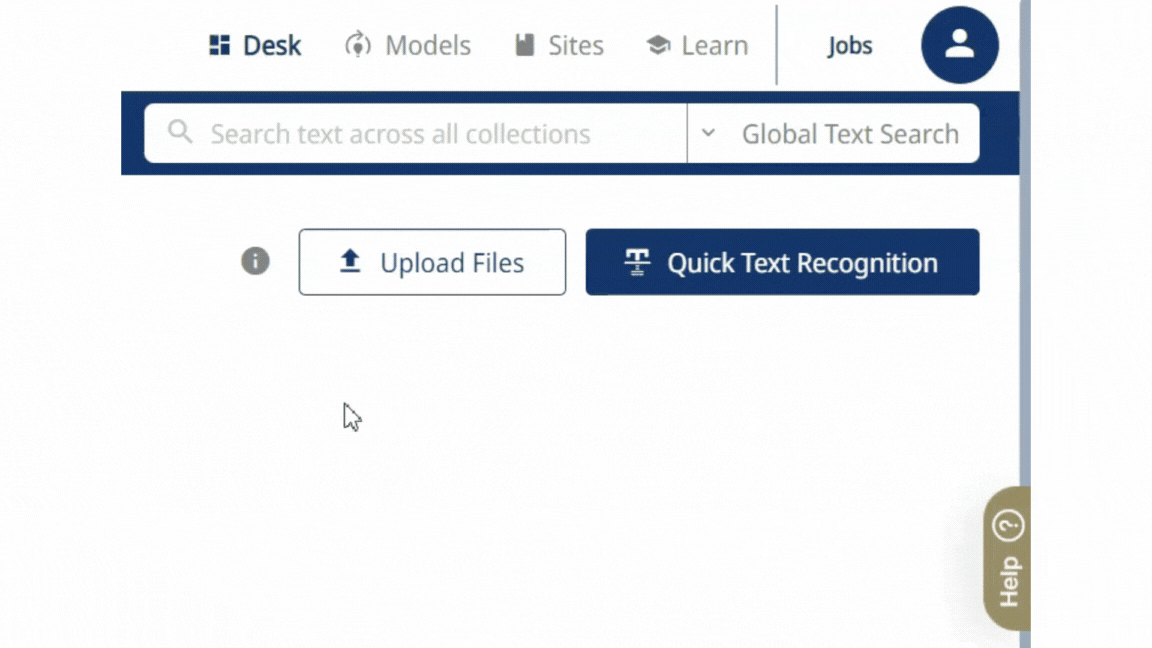
Task: Focus the search text across collections field
Action: [420, 133]
